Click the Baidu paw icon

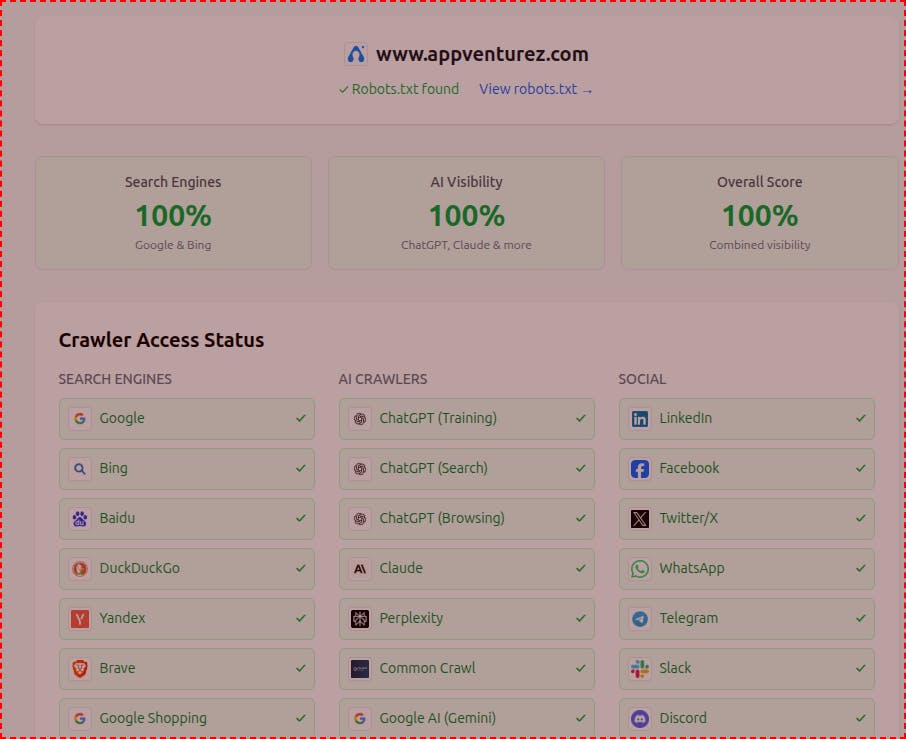pyautogui.click(x=80, y=518)
